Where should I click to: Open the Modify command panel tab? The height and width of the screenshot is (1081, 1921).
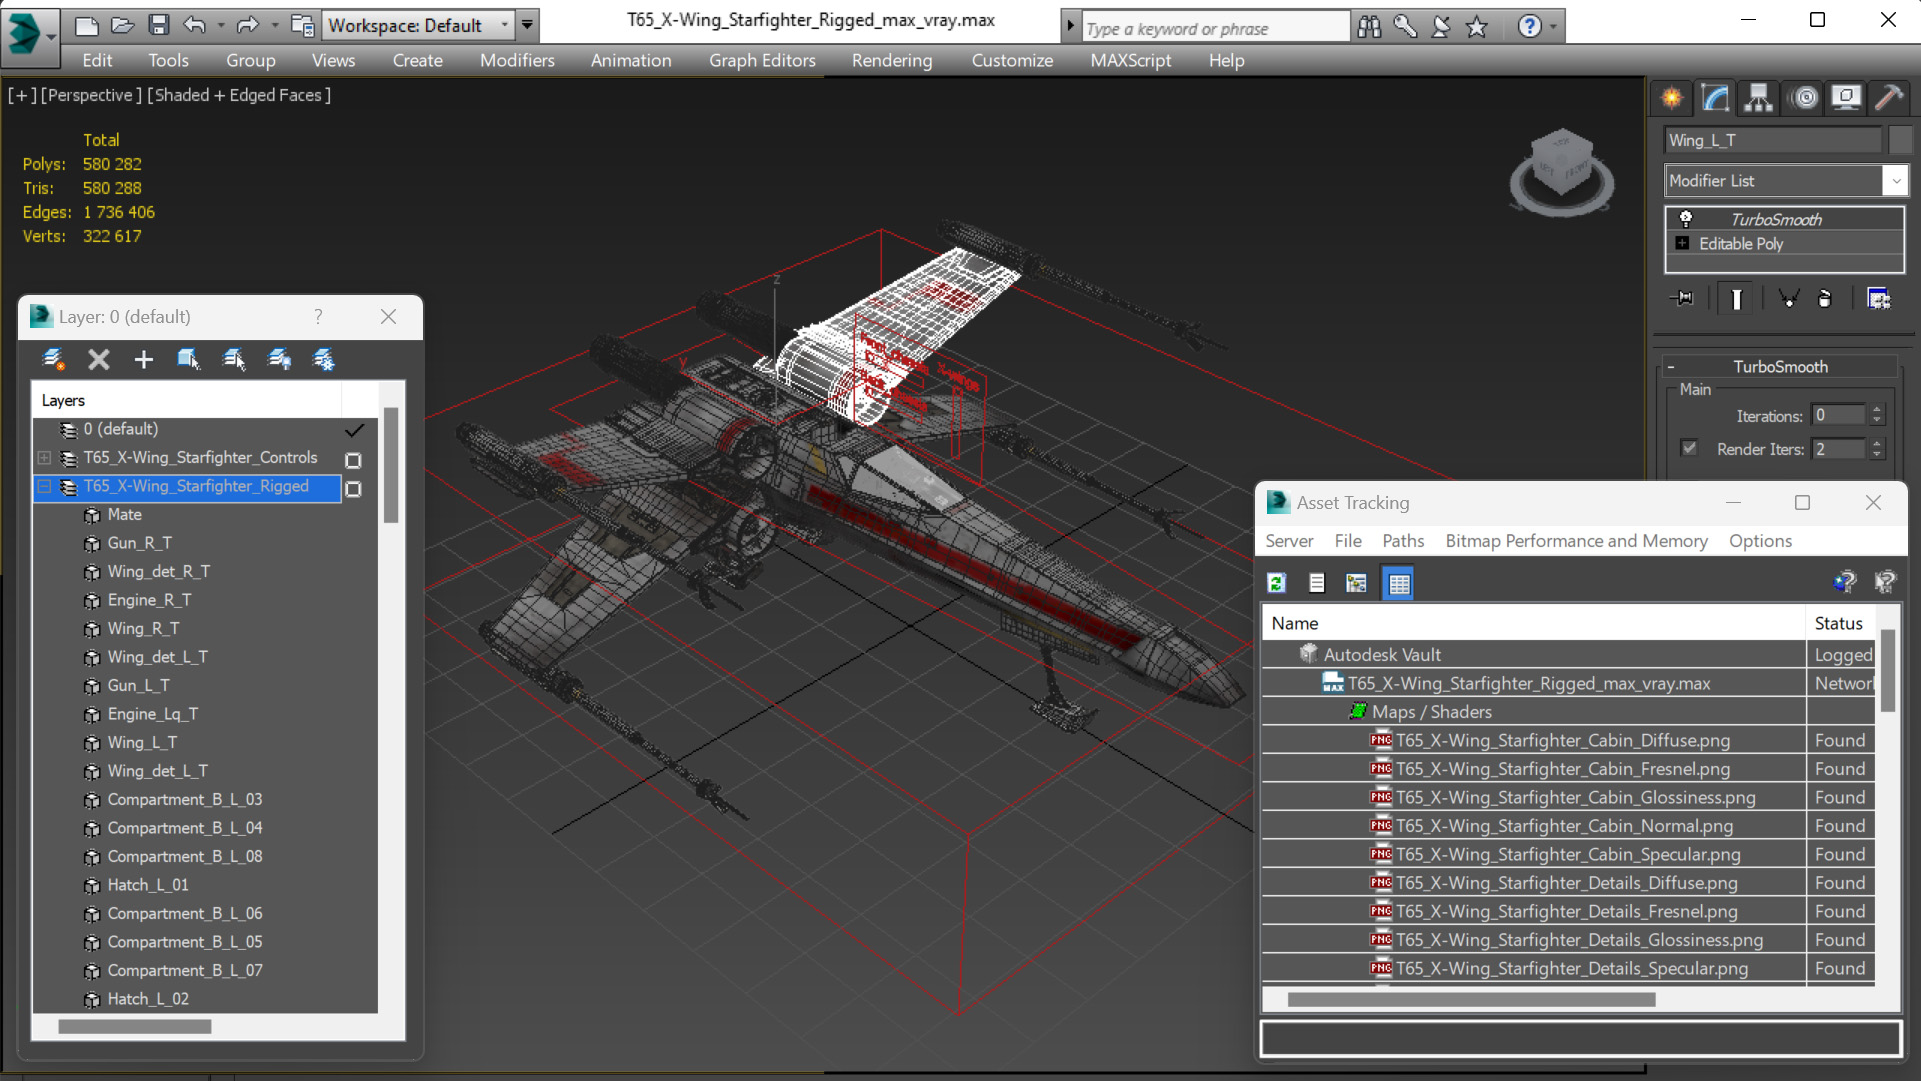[1715, 98]
